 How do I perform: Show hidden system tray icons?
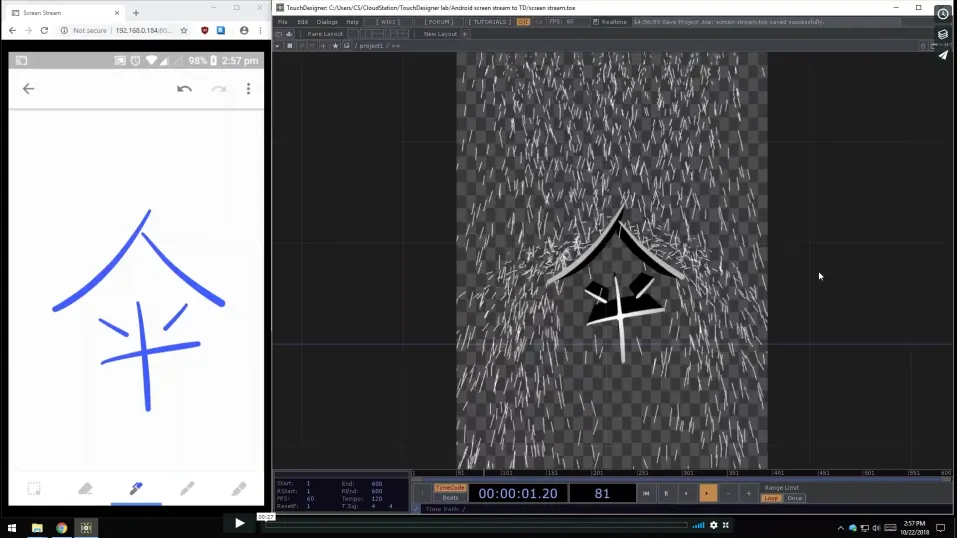tap(841, 528)
